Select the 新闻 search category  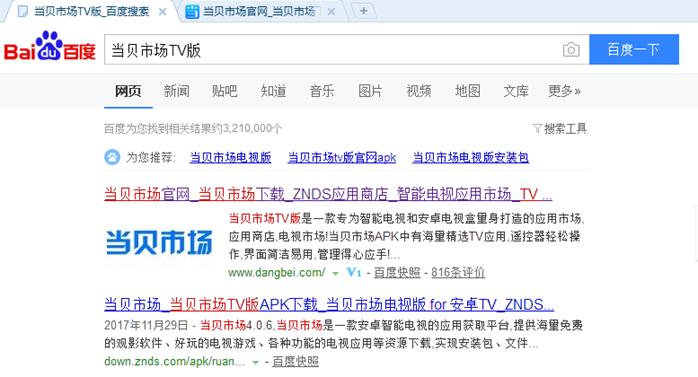177,91
